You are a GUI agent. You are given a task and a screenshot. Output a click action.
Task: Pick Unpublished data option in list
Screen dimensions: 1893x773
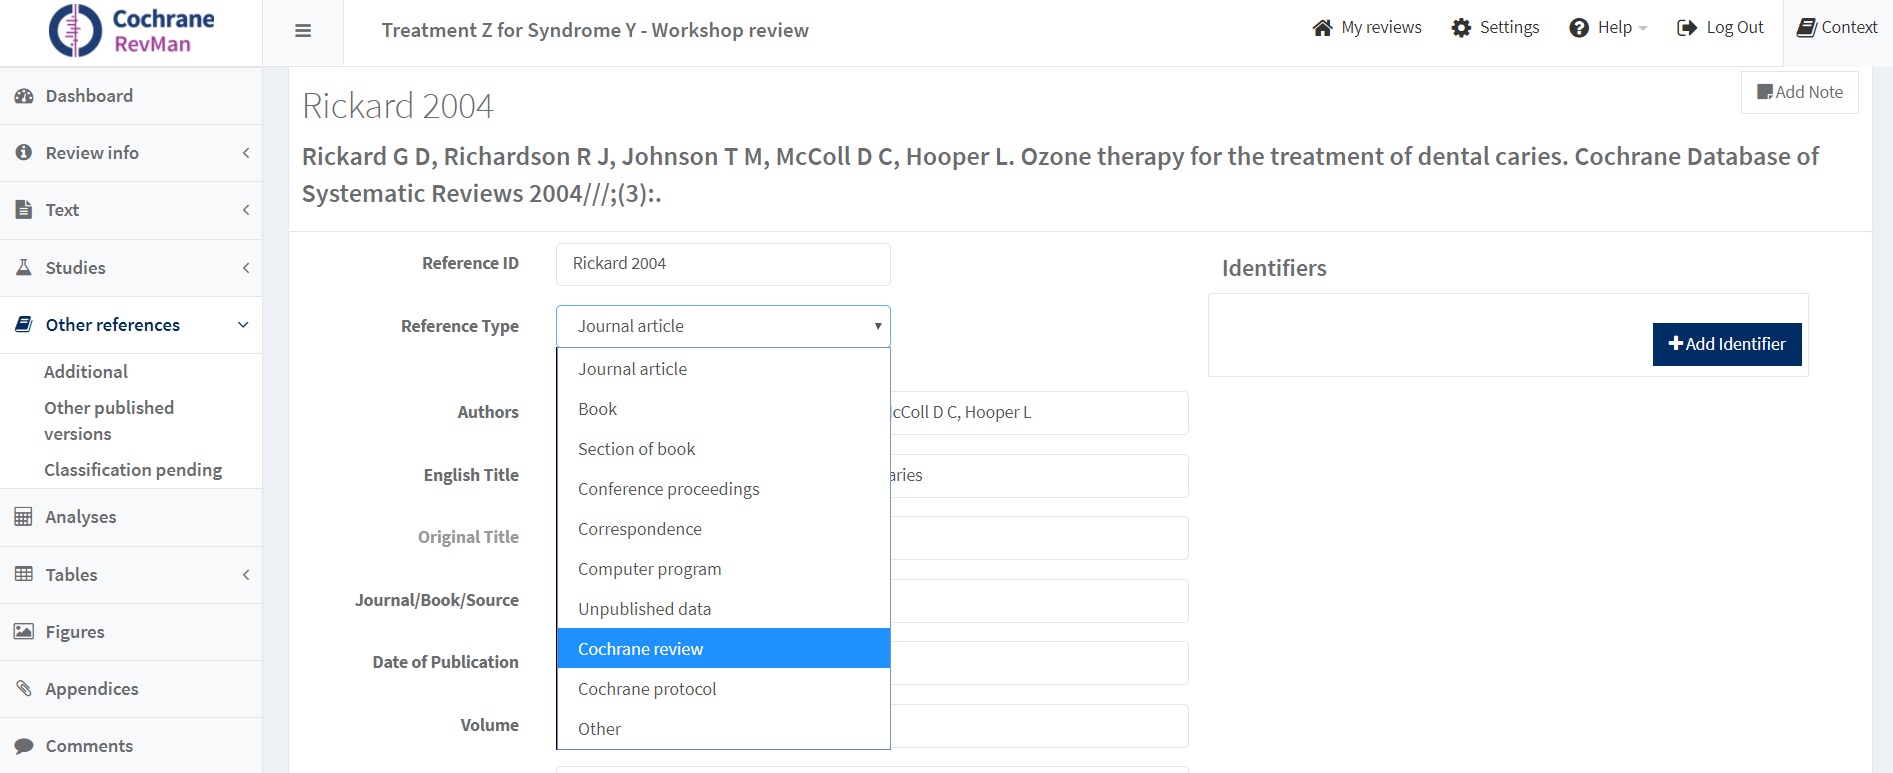tap(644, 609)
